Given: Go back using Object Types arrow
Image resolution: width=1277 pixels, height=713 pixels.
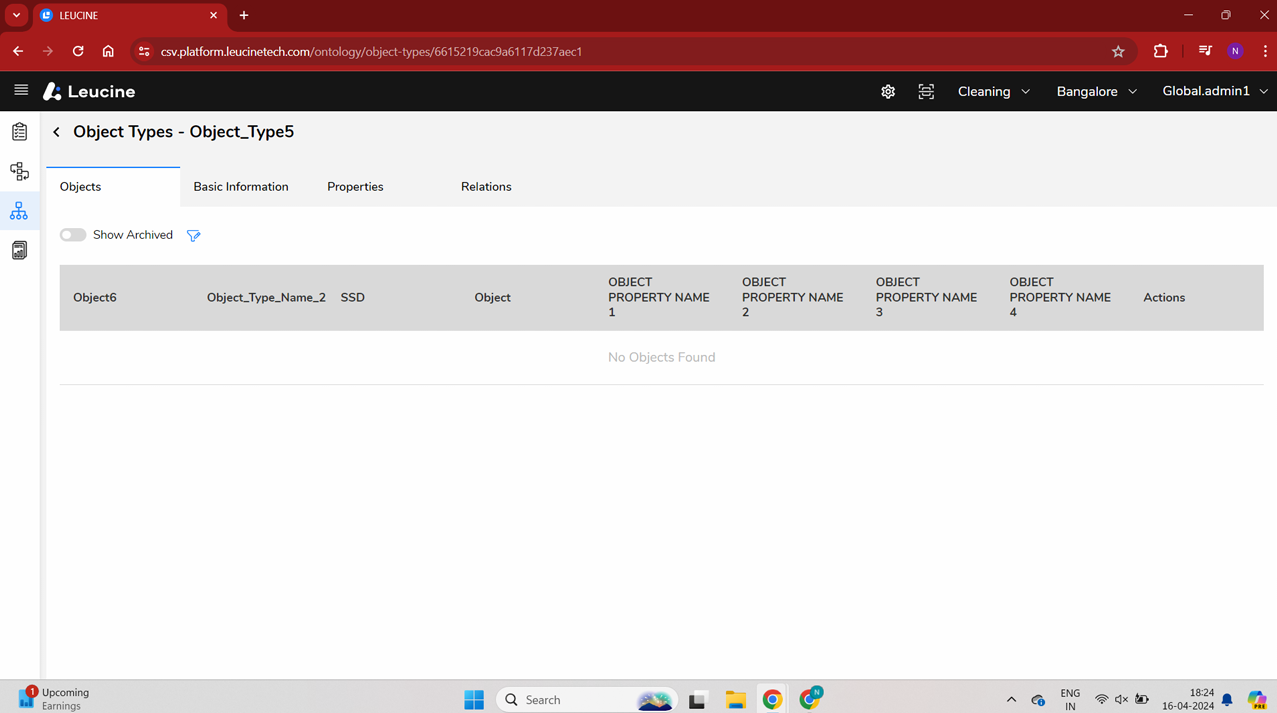Looking at the screenshot, I should (x=57, y=132).
